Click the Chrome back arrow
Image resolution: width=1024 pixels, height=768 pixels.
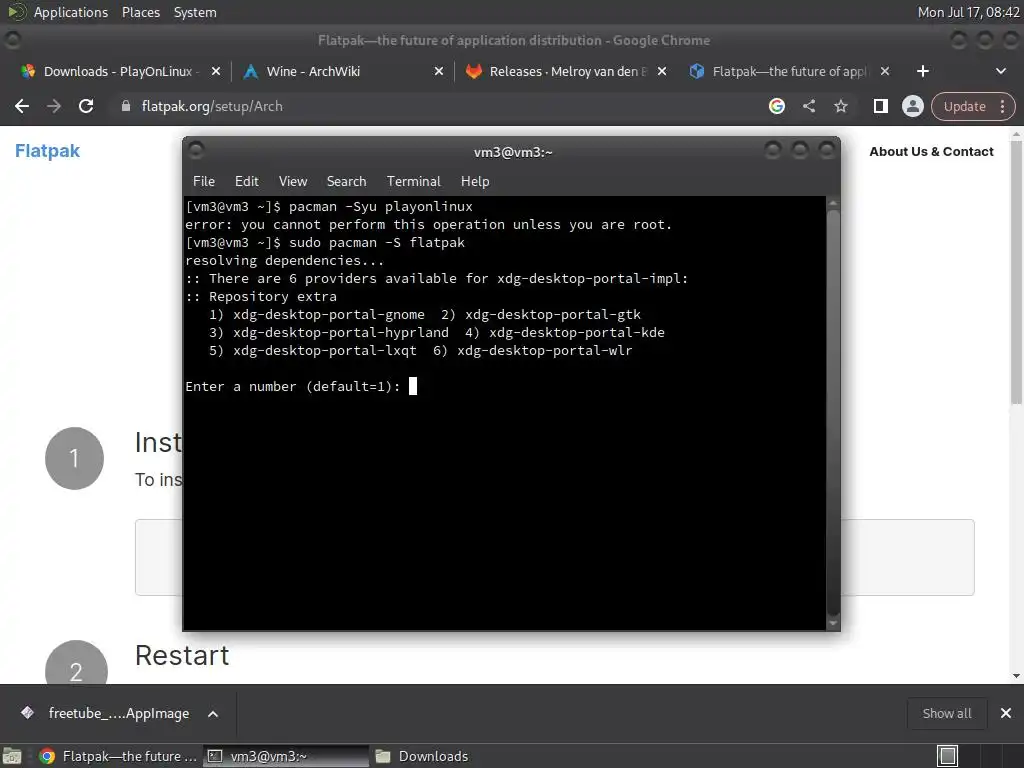point(22,106)
